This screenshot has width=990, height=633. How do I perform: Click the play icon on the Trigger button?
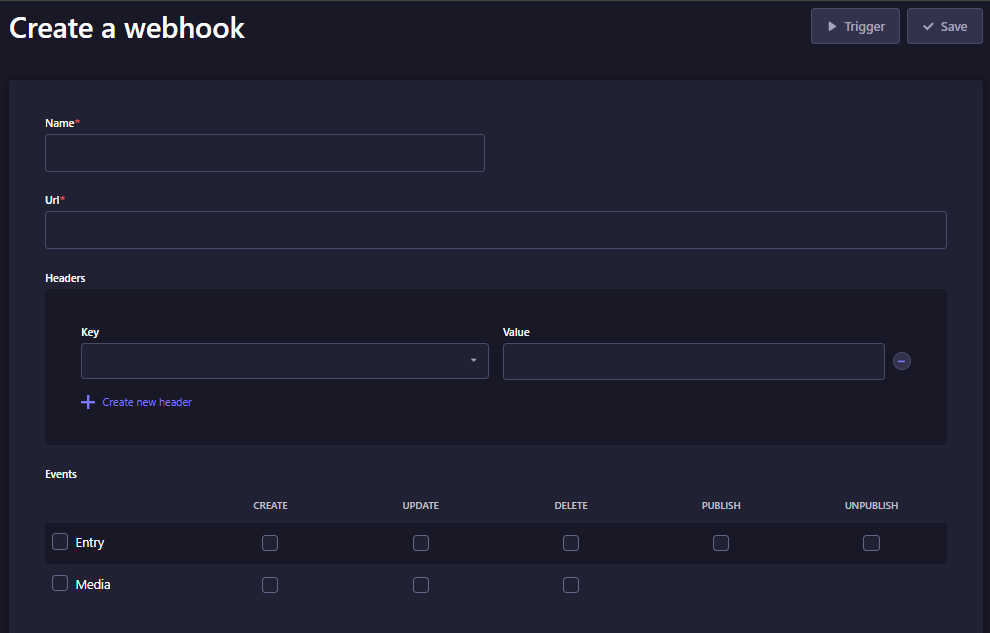tap(832, 27)
